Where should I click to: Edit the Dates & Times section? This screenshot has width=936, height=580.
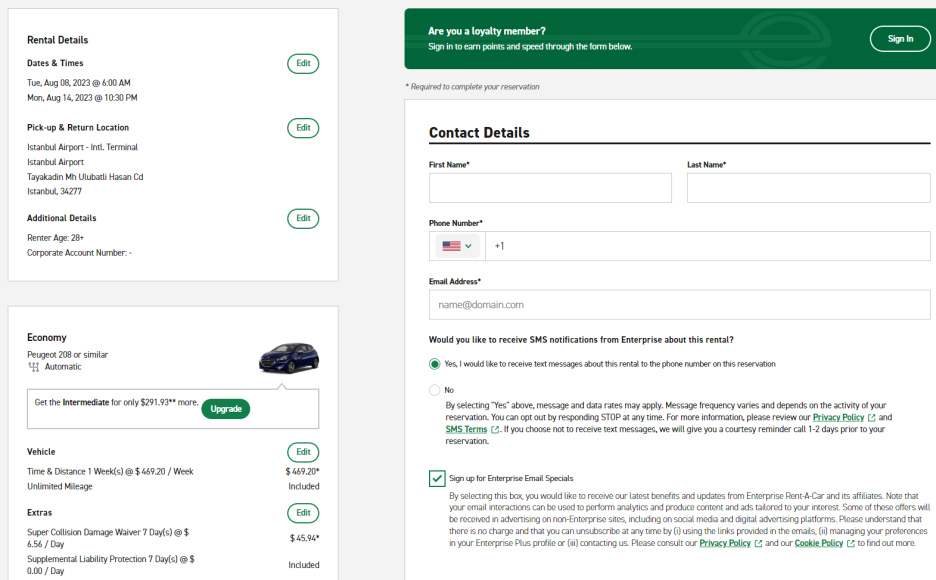303,63
